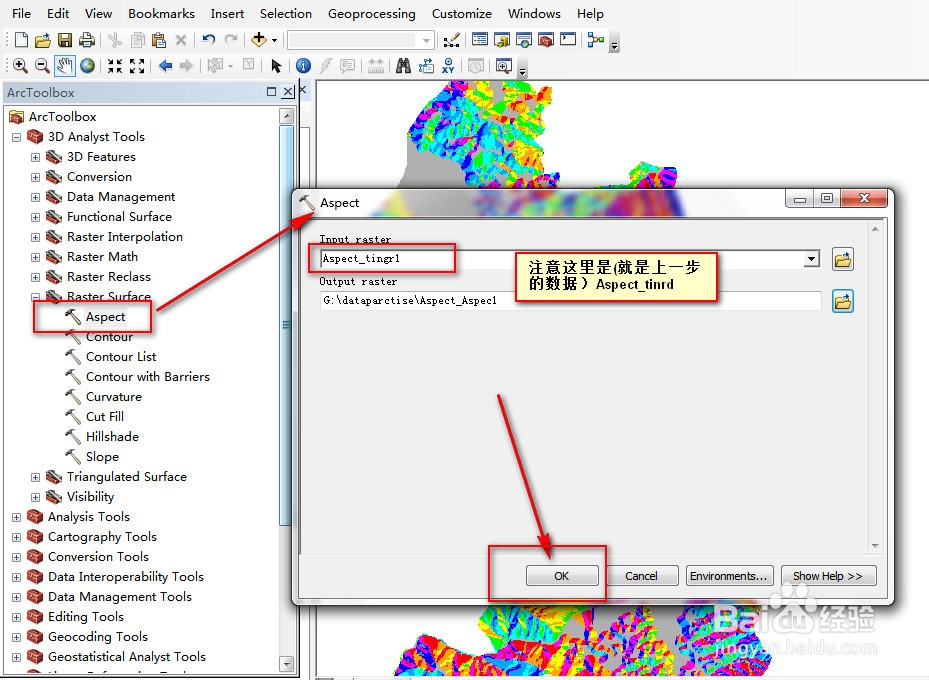Expand the Visibility toolset
Screen dimensions: 929x680
(36, 498)
